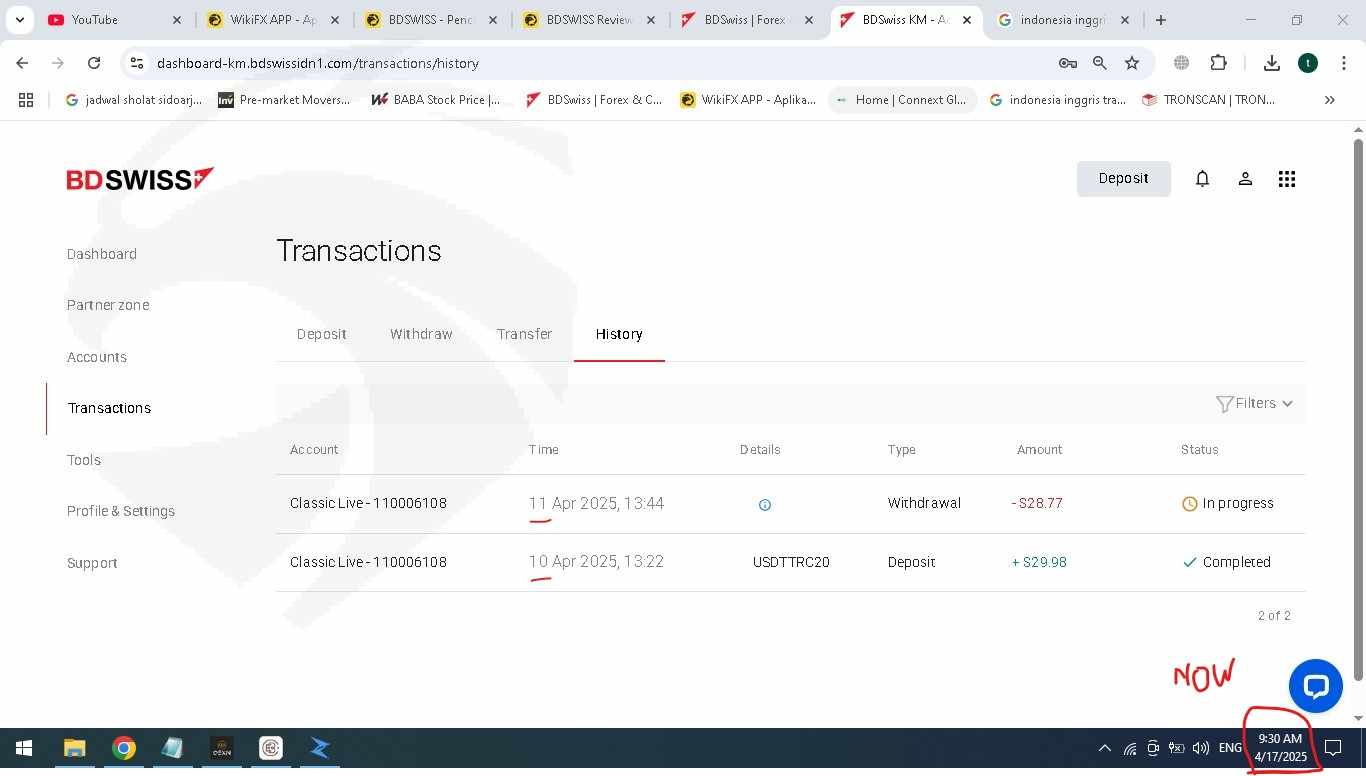Show hidden system tray icons
Viewport: 1366px width, 776px height.
(x=1105, y=748)
